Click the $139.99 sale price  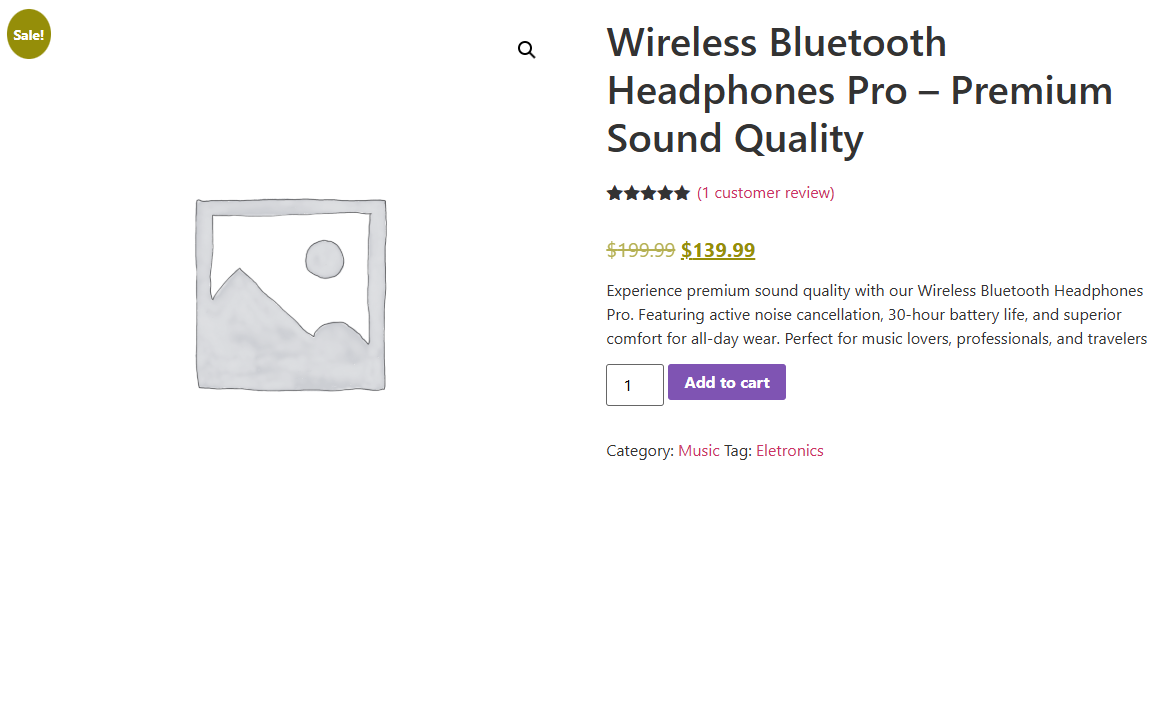coord(718,250)
